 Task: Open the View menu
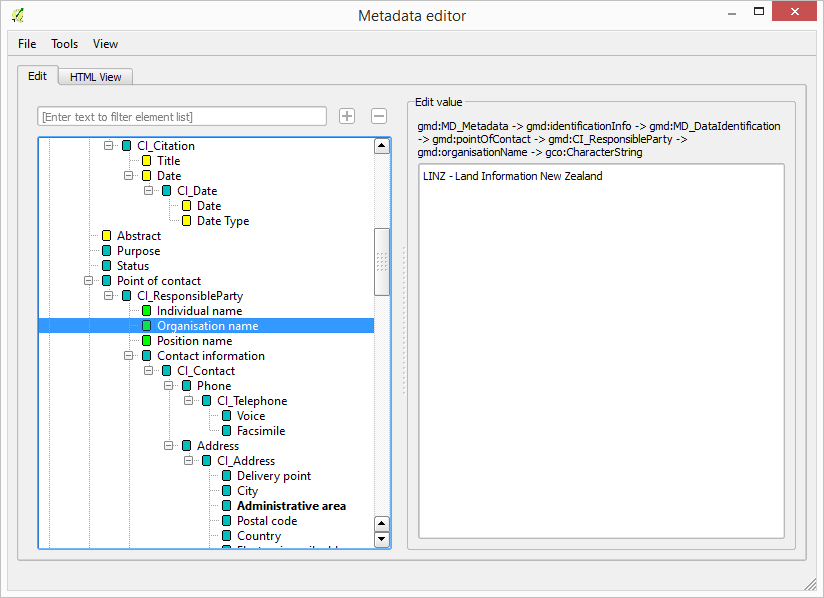(105, 43)
